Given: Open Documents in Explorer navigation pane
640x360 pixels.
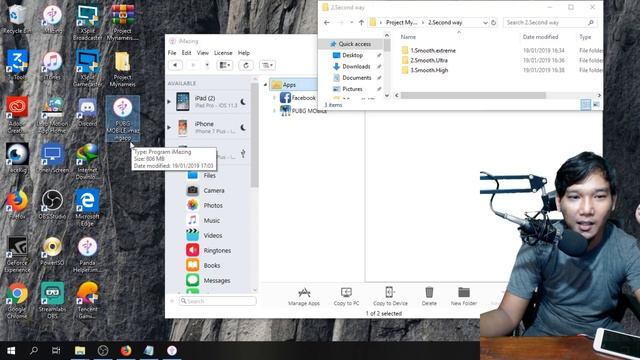Looking at the screenshot, I should [x=357, y=78].
